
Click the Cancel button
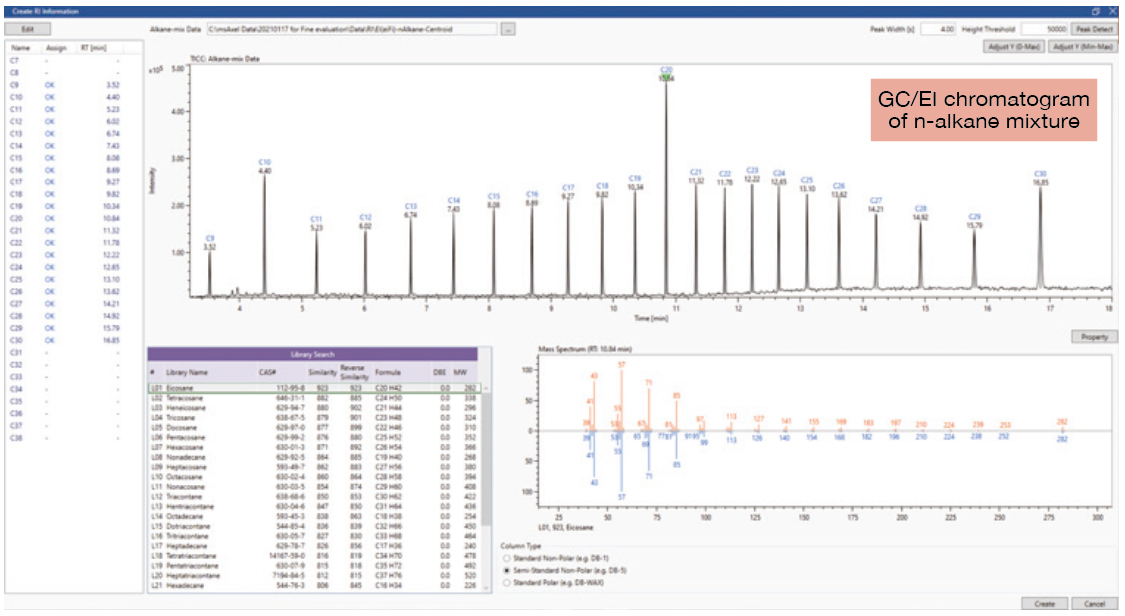(x=1094, y=604)
